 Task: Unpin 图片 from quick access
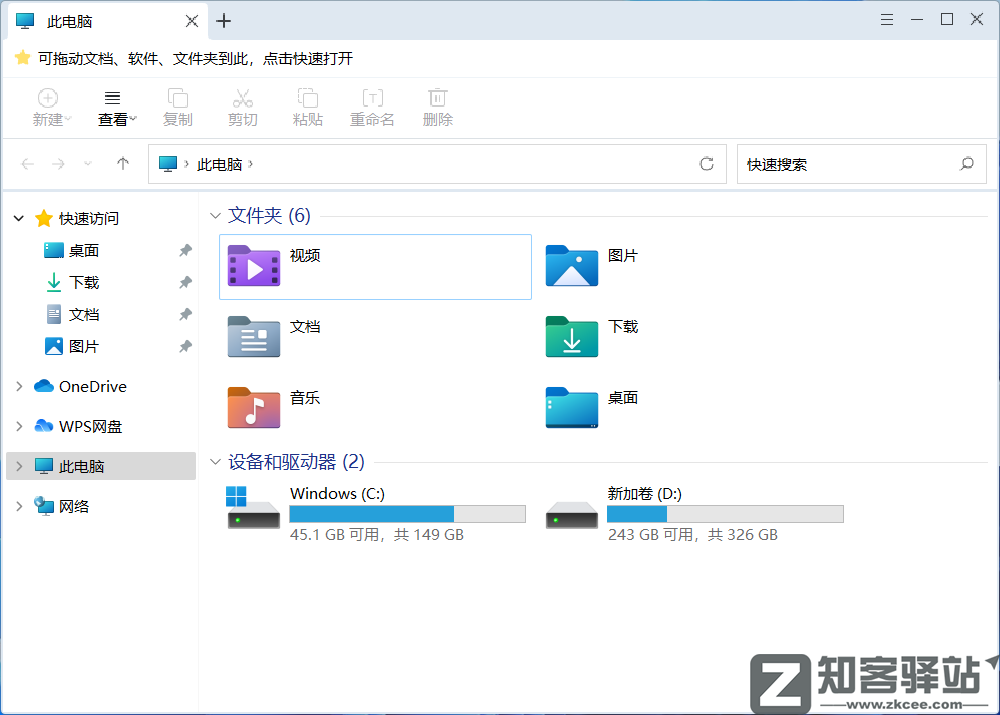pyautogui.click(x=184, y=346)
